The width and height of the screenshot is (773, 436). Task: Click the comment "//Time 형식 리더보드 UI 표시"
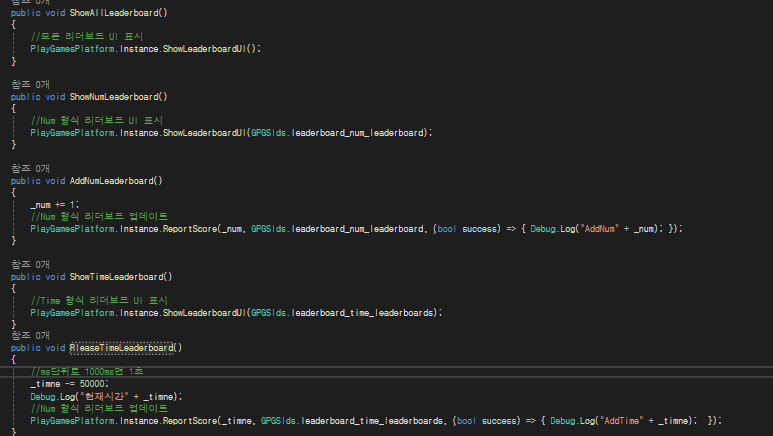(99, 300)
